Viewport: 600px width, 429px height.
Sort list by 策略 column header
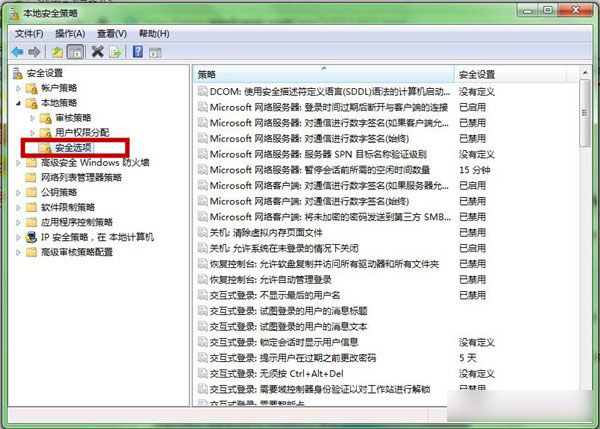coord(320,74)
